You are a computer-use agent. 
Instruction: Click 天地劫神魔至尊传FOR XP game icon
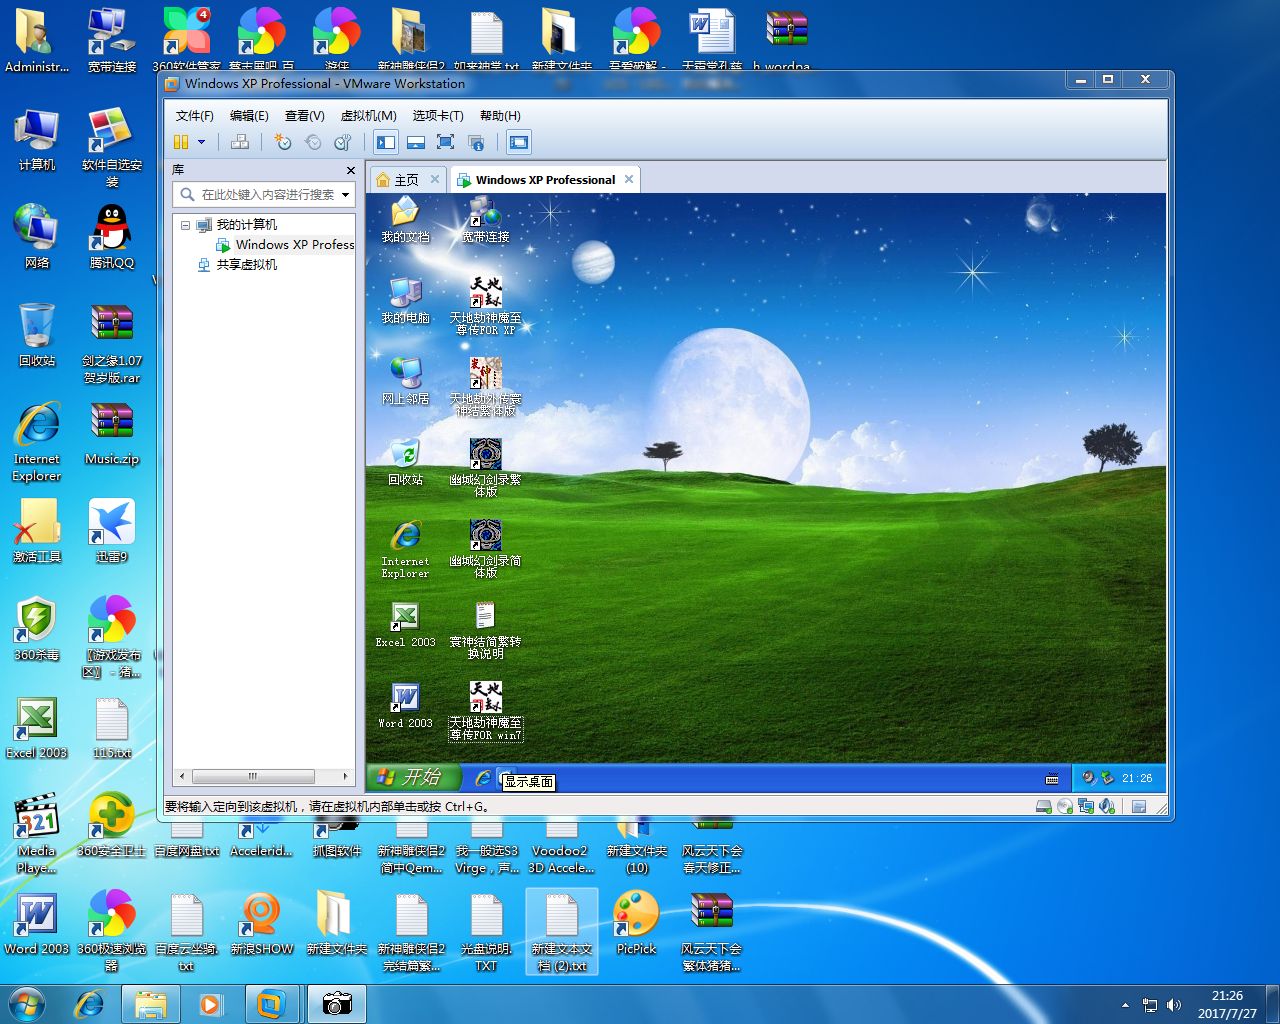coord(485,305)
